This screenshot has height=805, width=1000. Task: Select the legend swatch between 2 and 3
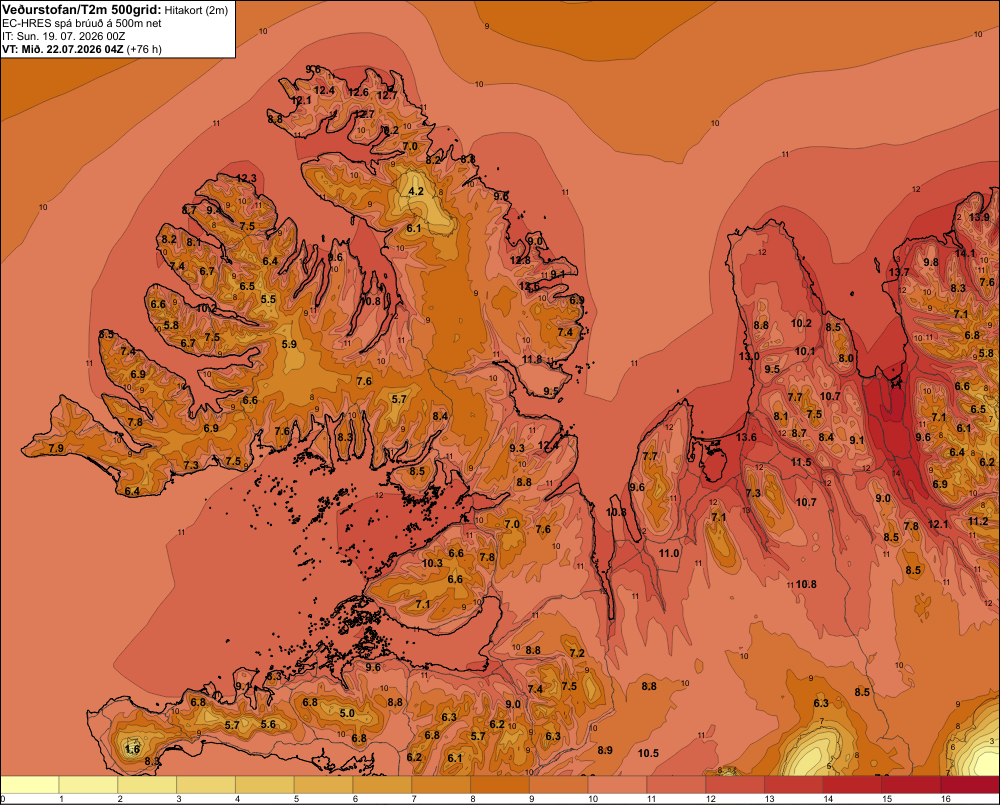pyautogui.click(x=147, y=785)
